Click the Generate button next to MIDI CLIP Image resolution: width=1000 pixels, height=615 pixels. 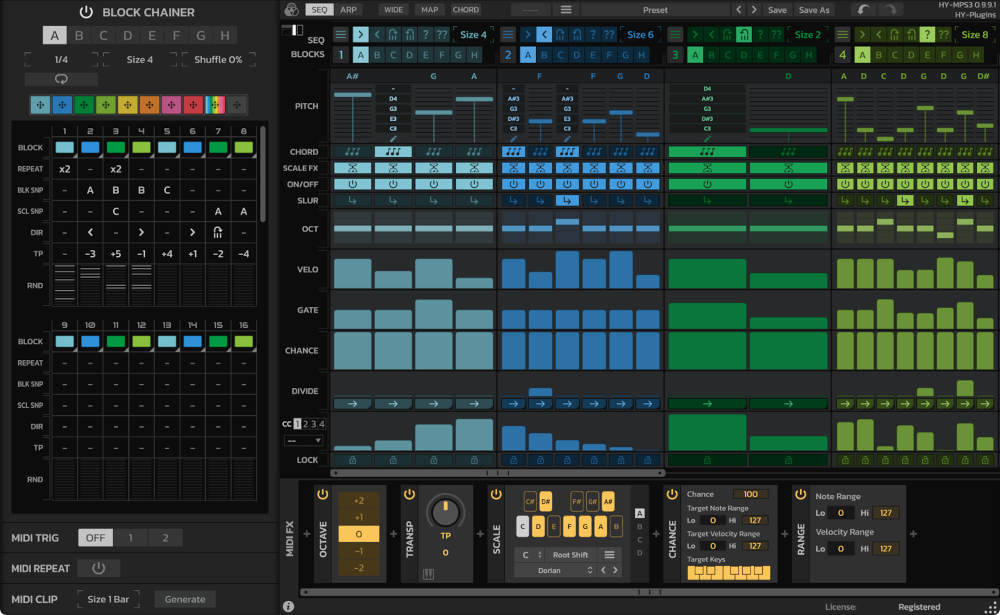click(x=184, y=599)
